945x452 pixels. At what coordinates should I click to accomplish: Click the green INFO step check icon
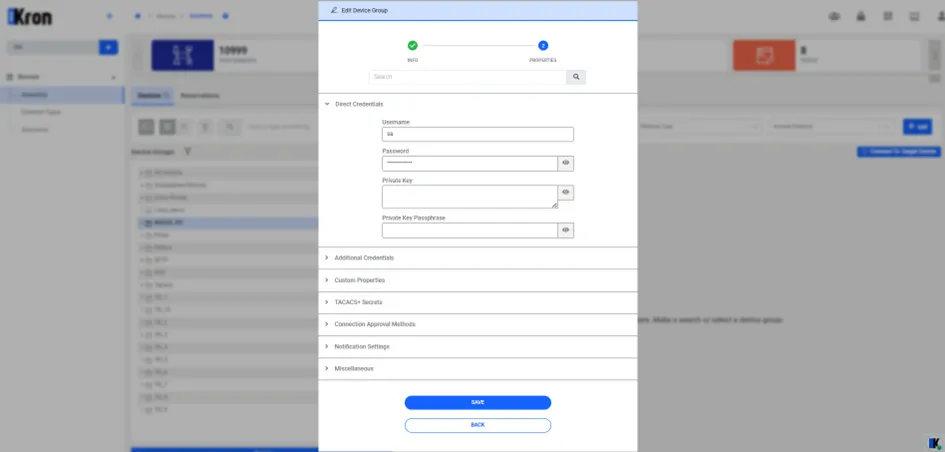412,45
